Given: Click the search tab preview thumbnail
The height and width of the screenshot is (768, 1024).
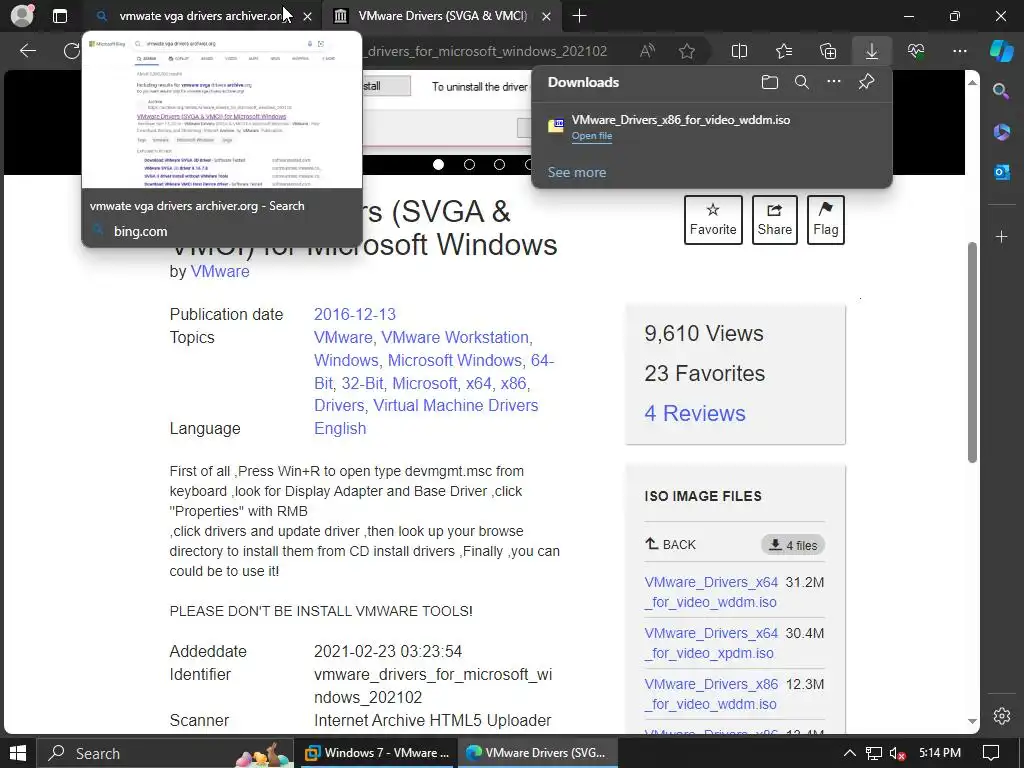Looking at the screenshot, I should [x=221, y=111].
